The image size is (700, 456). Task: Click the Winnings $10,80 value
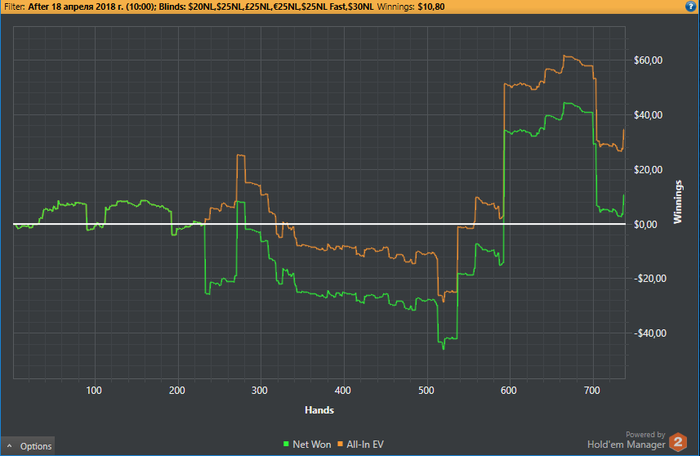point(431,7)
